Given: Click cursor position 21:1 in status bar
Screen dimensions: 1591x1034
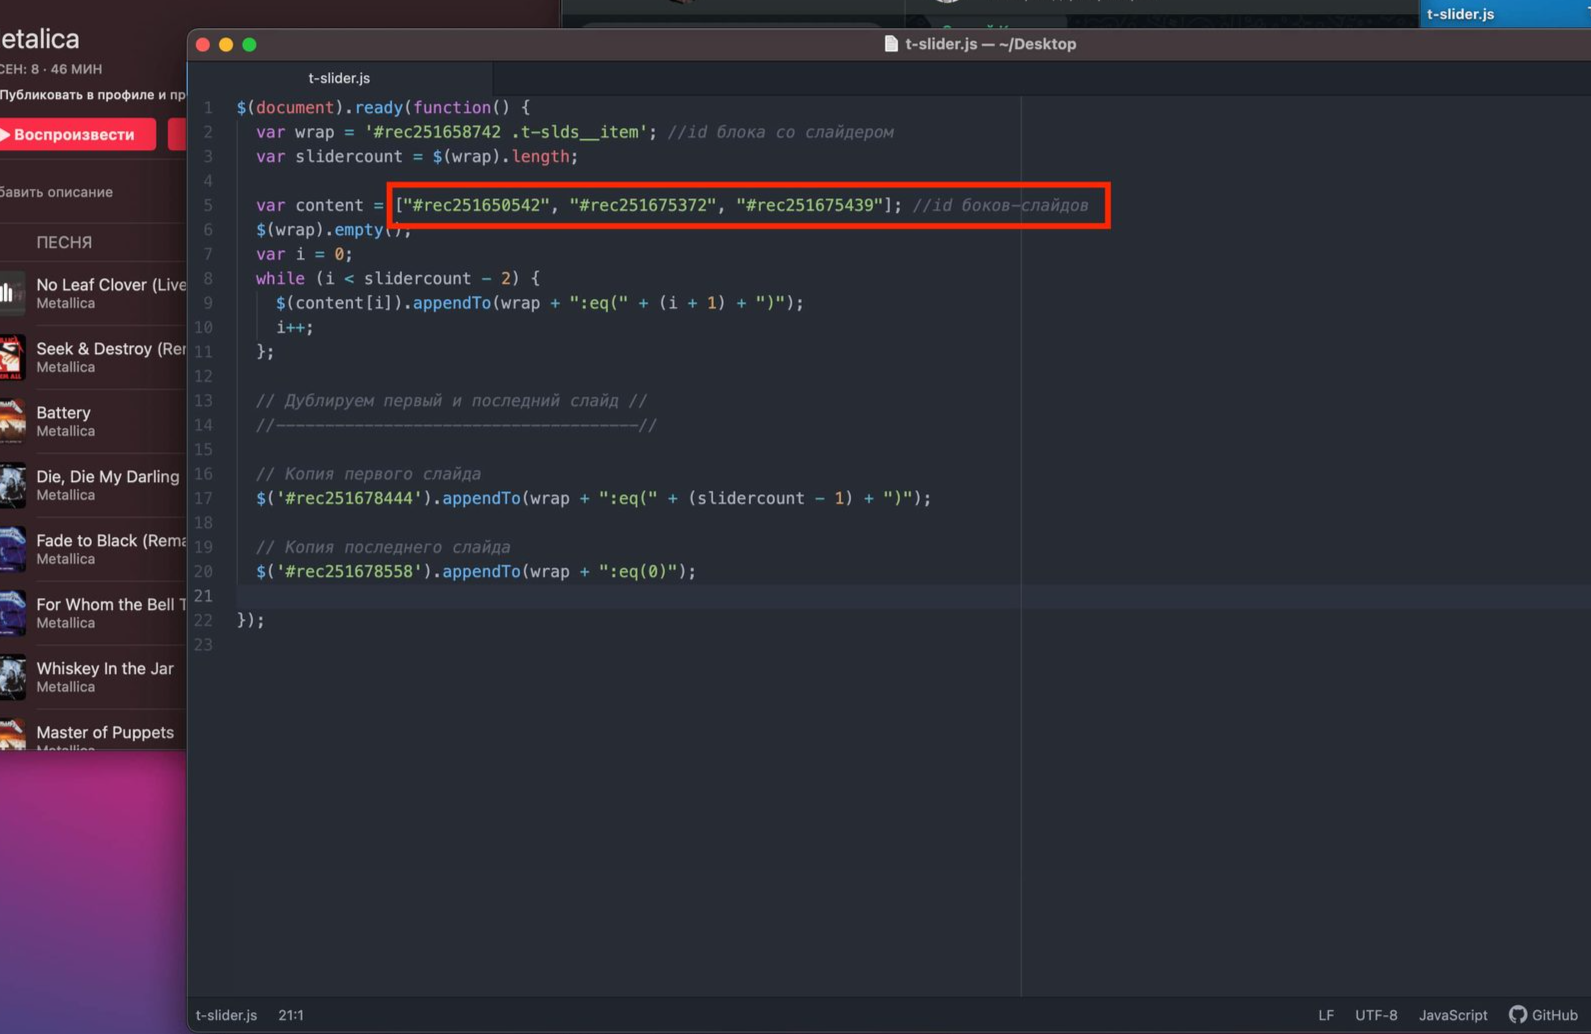Looking at the screenshot, I should coord(291,1015).
